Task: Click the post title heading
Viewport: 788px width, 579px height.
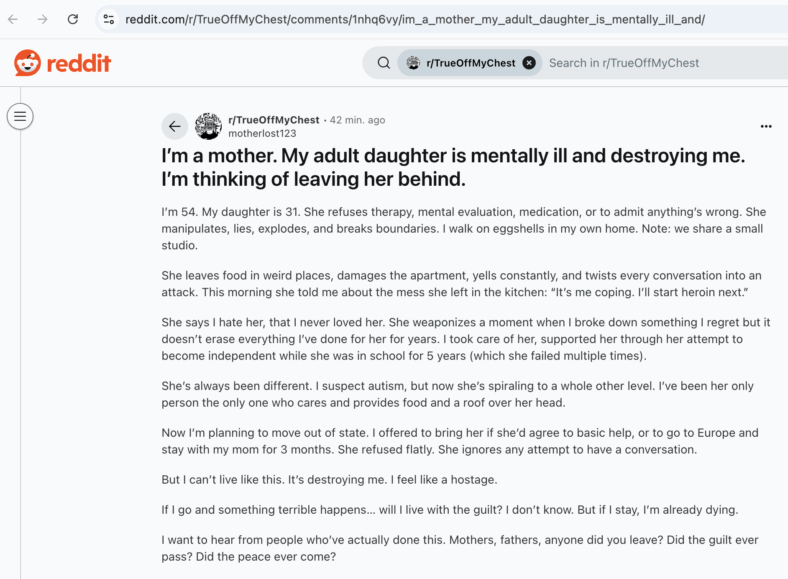Action: tap(453, 167)
